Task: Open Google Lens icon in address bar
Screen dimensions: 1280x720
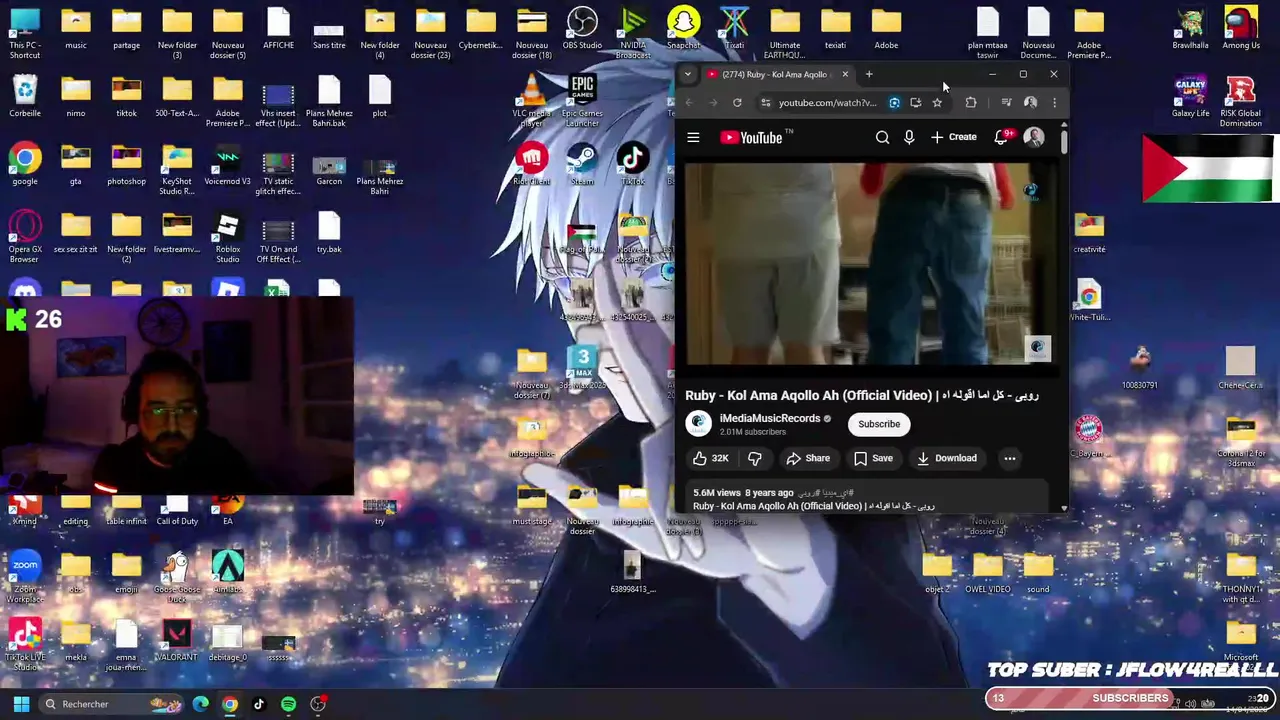Action: pos(894,102)
